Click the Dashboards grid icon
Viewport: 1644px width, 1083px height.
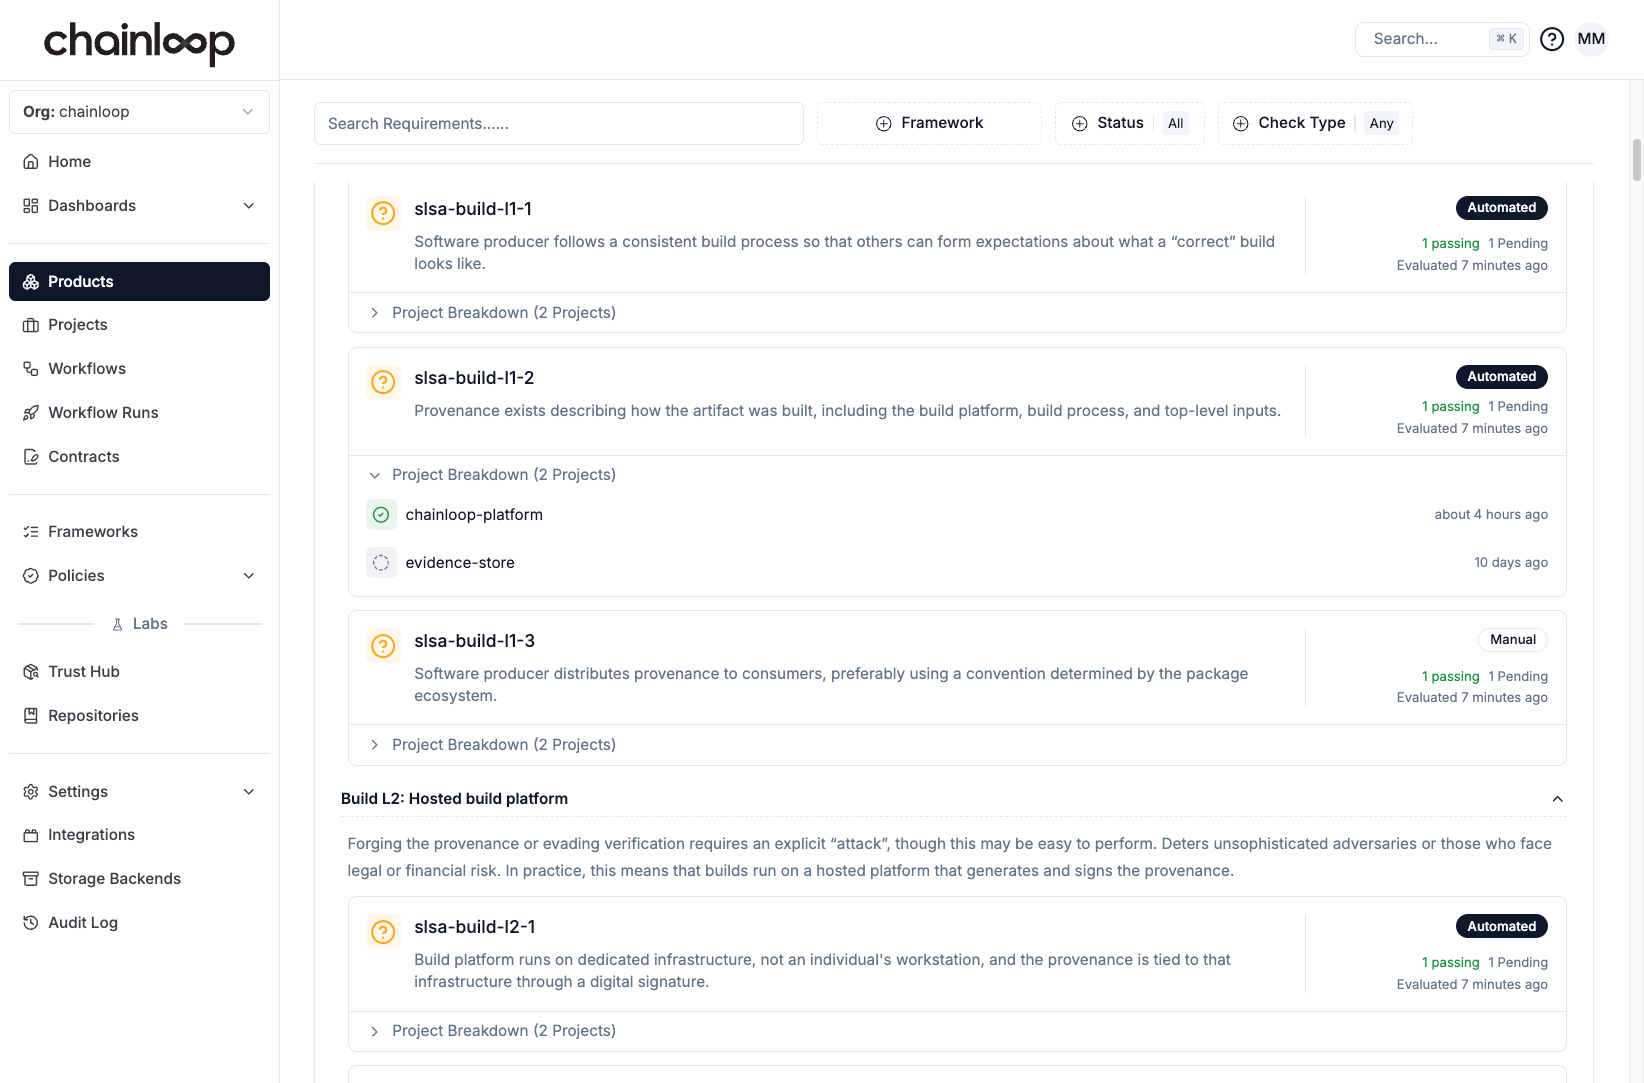(x=31, y=206)
